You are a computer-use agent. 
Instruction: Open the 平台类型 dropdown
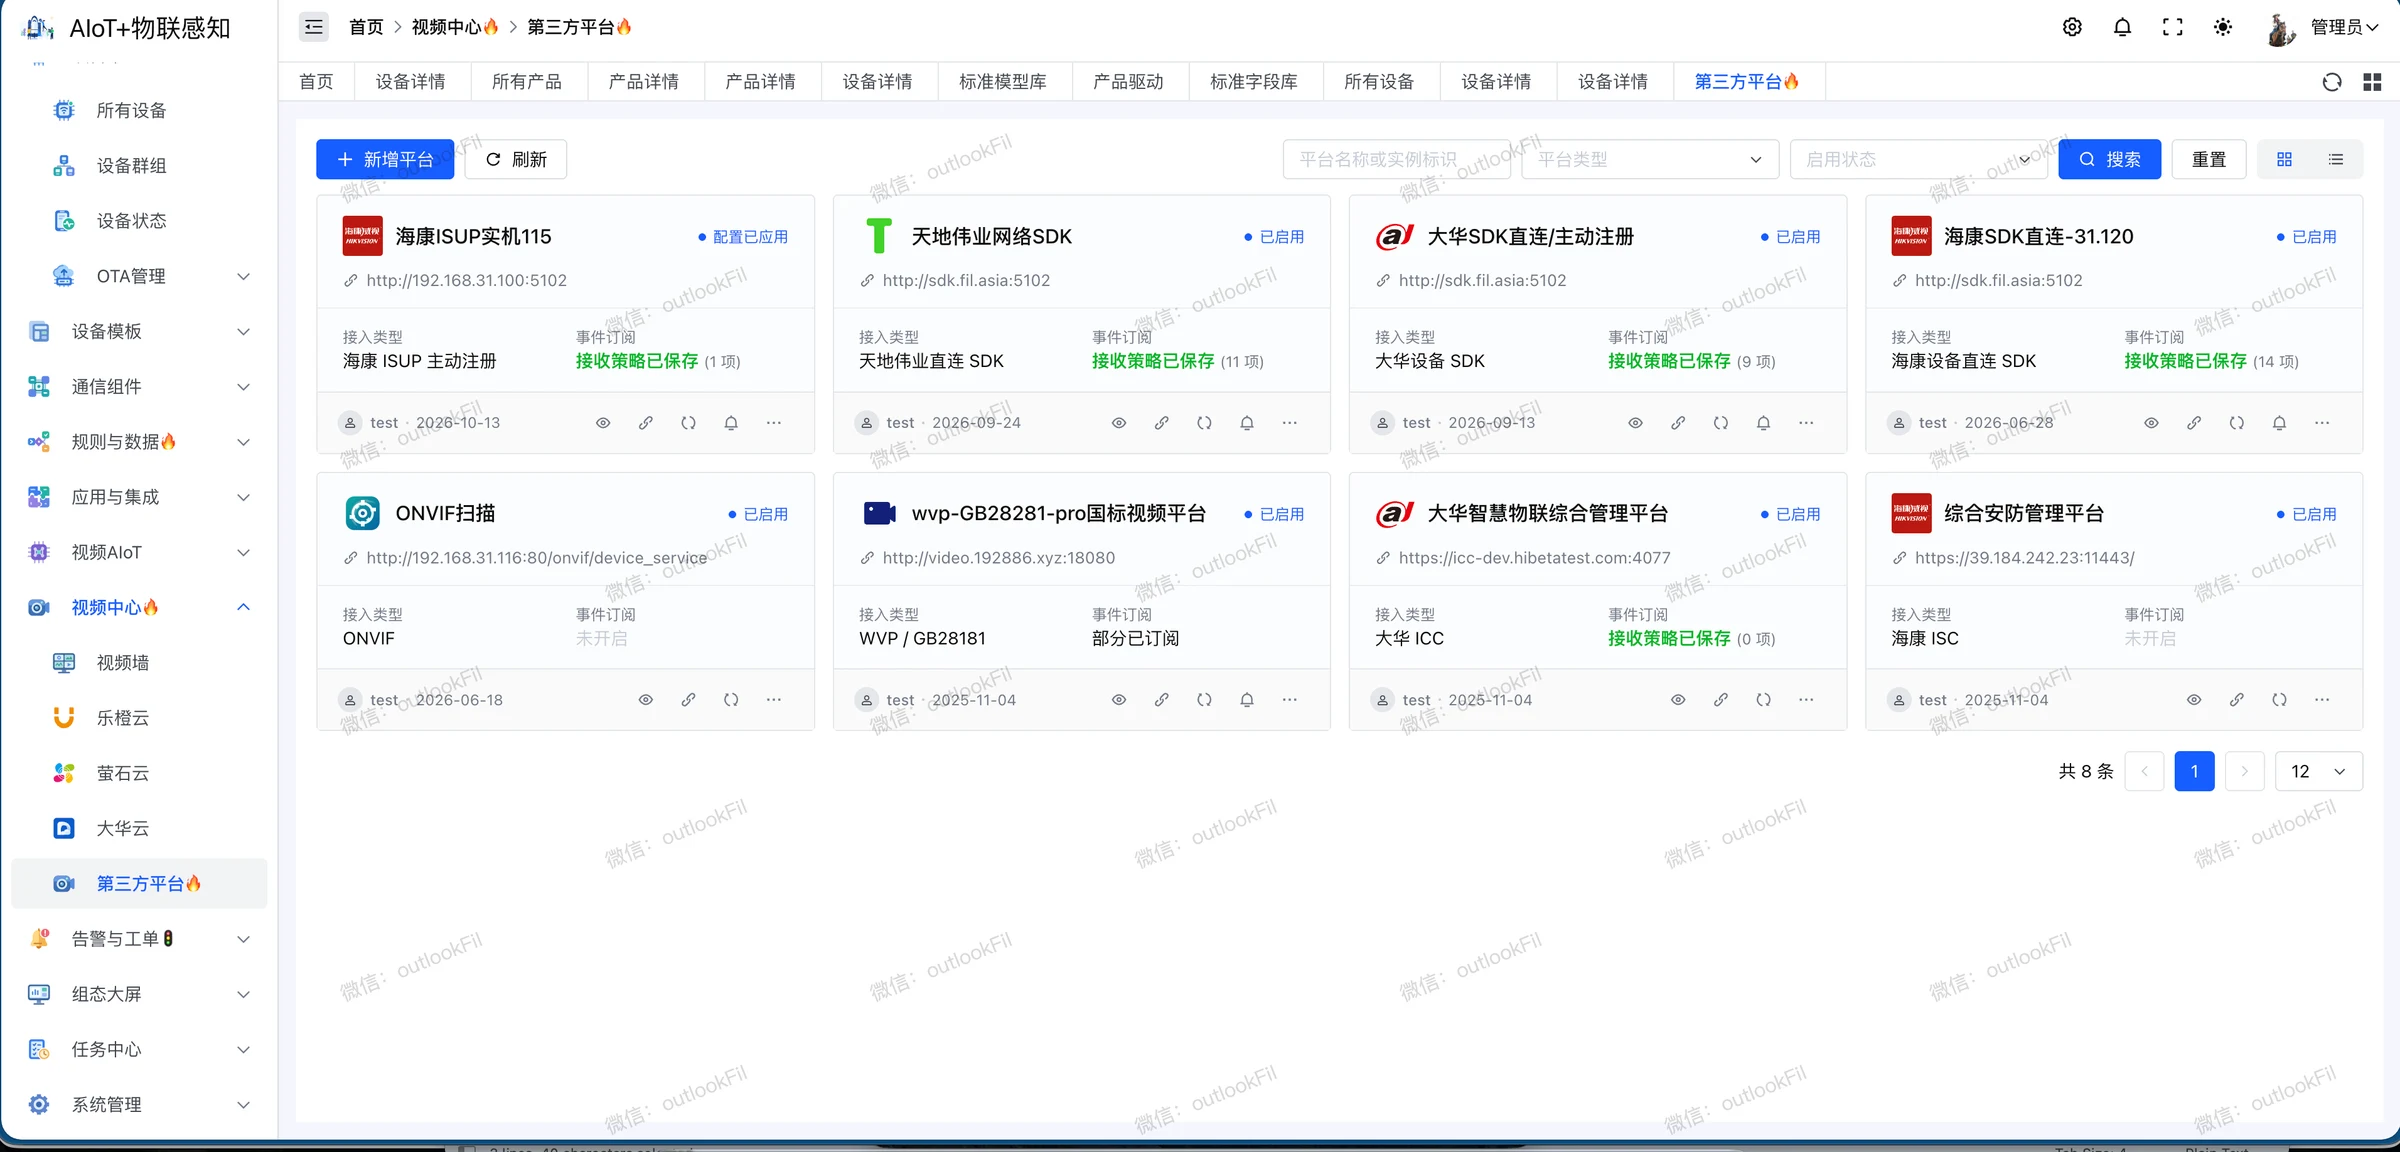tap(1650, 159)
